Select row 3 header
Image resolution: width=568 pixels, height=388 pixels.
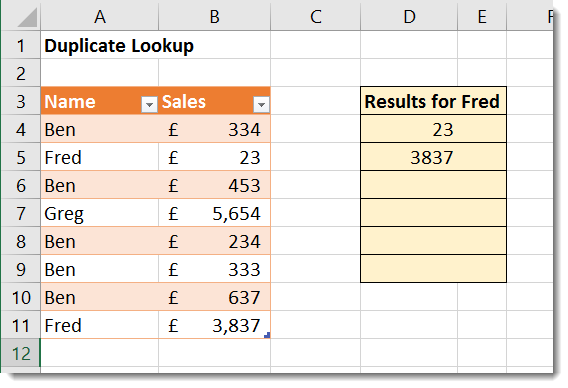point(21,101)
